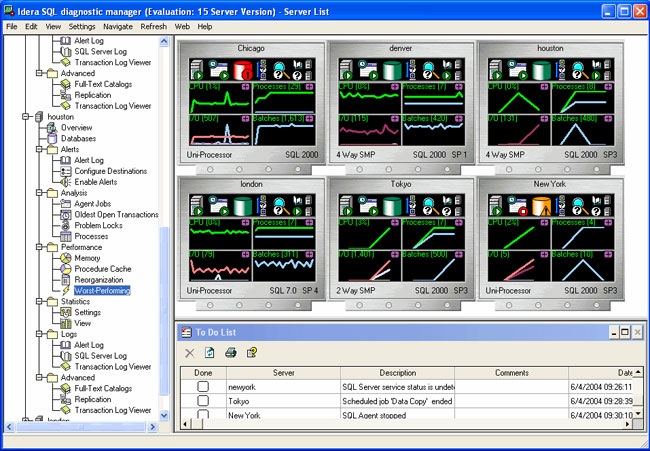Click the magnifier query icon on Chicago panel
Viewport: 650px width, 451px height.
(282, 70)
